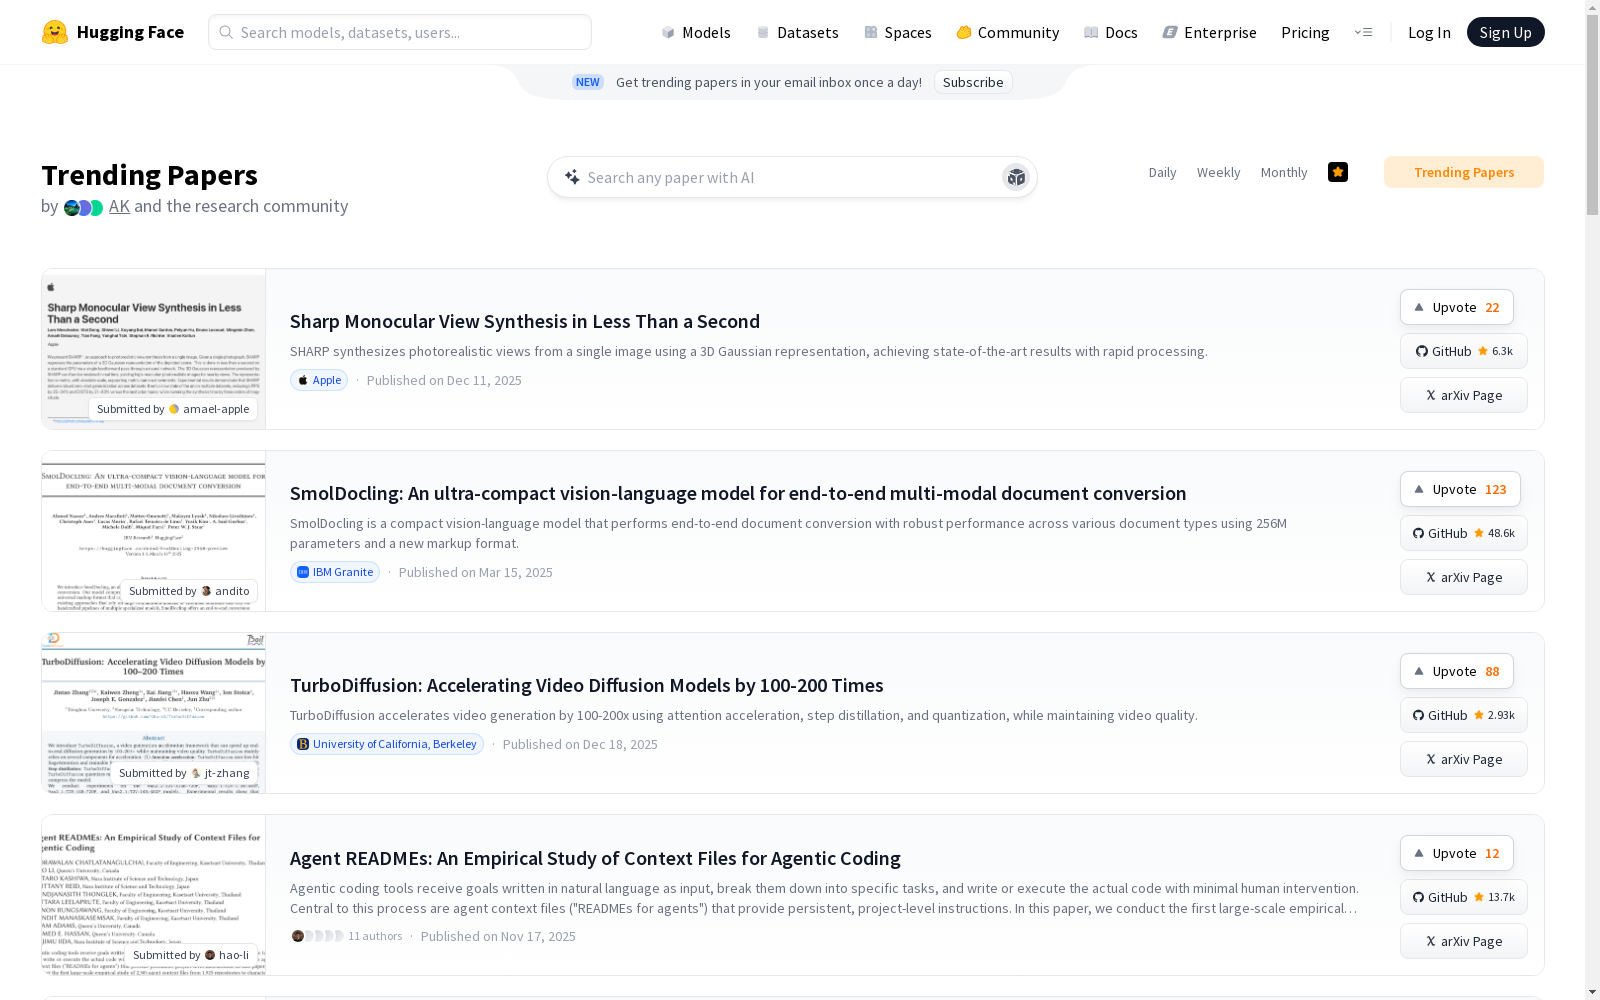Upvote the Agent READMEs paper
The height and width of the screenshot is (1000, 1600).
[x=1456, y=853]
